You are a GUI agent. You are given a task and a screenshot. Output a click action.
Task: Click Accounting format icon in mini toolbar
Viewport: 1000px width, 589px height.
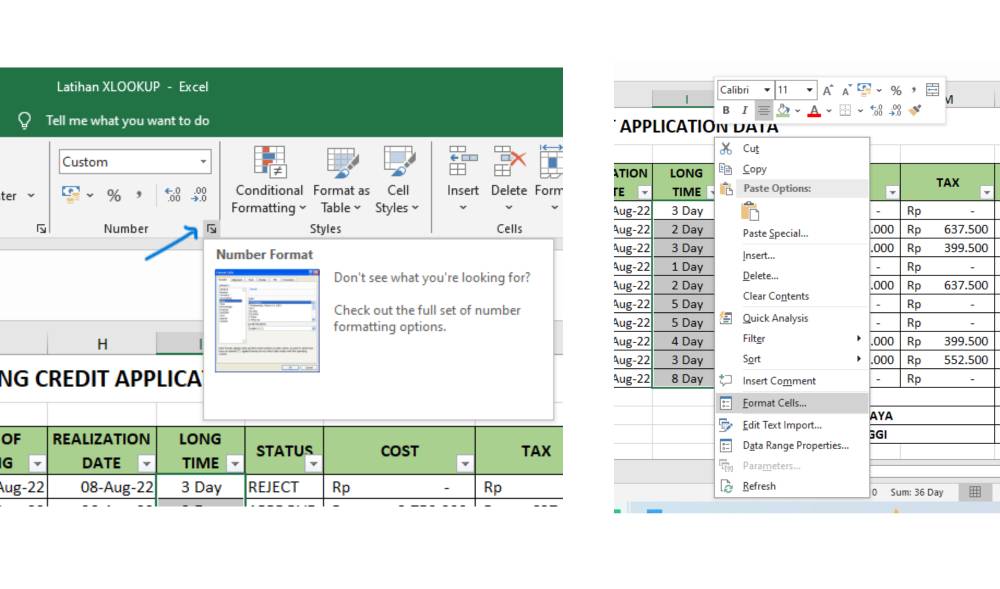click(864, 89)
